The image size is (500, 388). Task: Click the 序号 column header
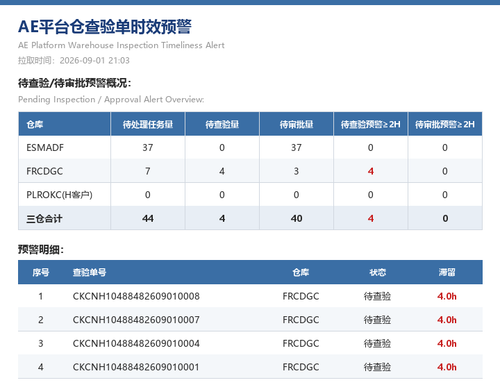(41, 272)
